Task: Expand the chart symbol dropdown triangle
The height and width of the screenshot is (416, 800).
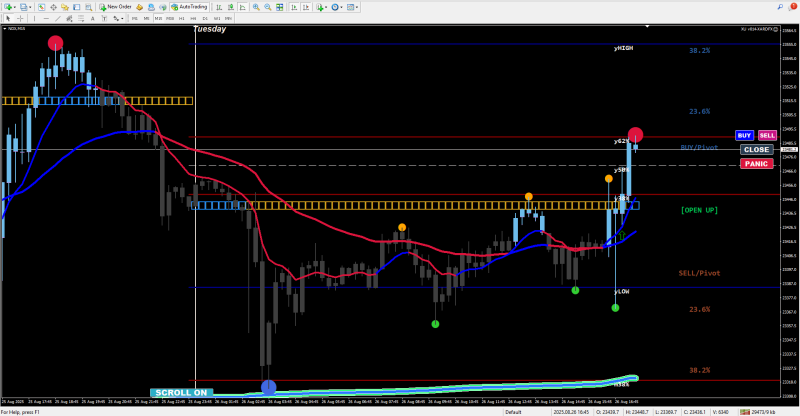Action: pyautogui.click(x=5, y=29)
